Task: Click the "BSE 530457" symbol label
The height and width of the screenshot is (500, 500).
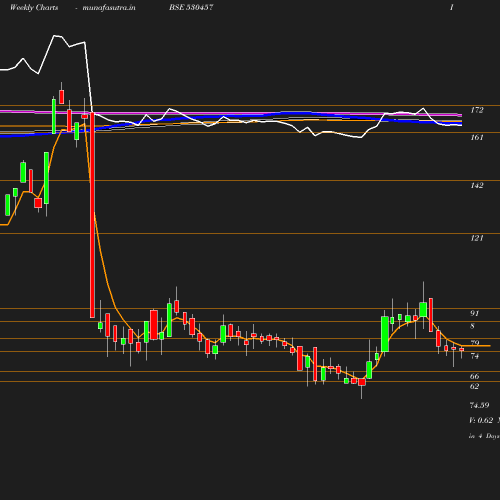Action: 191,7
